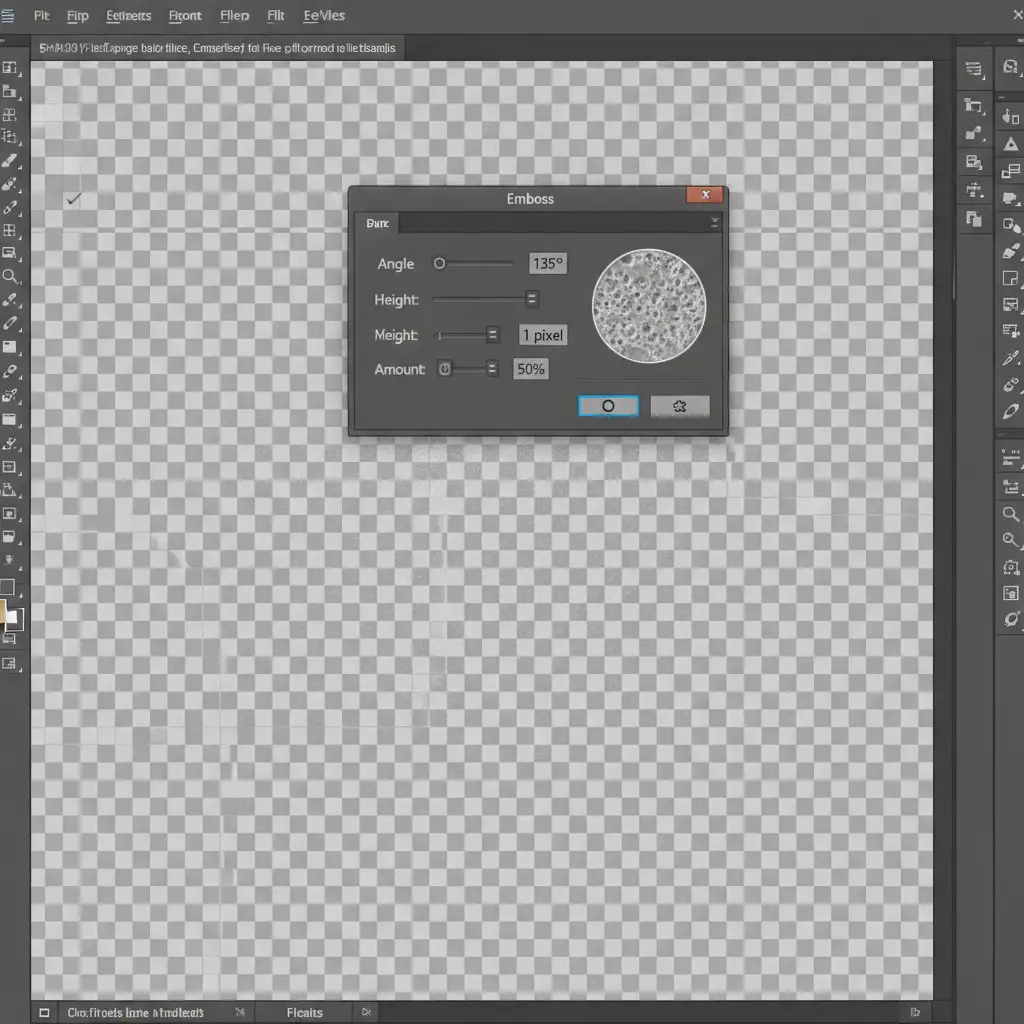Viewport: 1024px width, 1024px height.
Task: Open the Eetibetts menu in menu bar
Action: [x=128, y=16]
